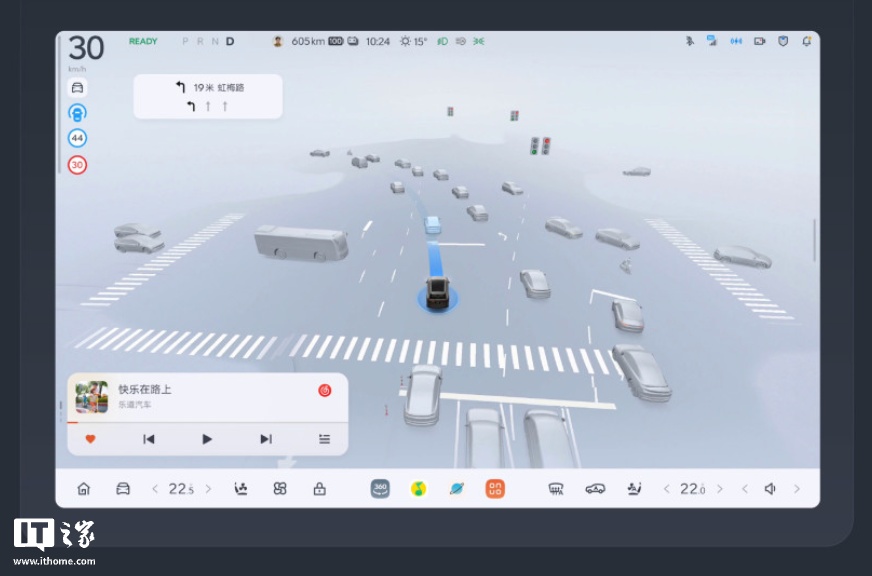872x576 pixels.
Task: Tap the navigation turn card to 虹梅路
Action: [208, 96]
